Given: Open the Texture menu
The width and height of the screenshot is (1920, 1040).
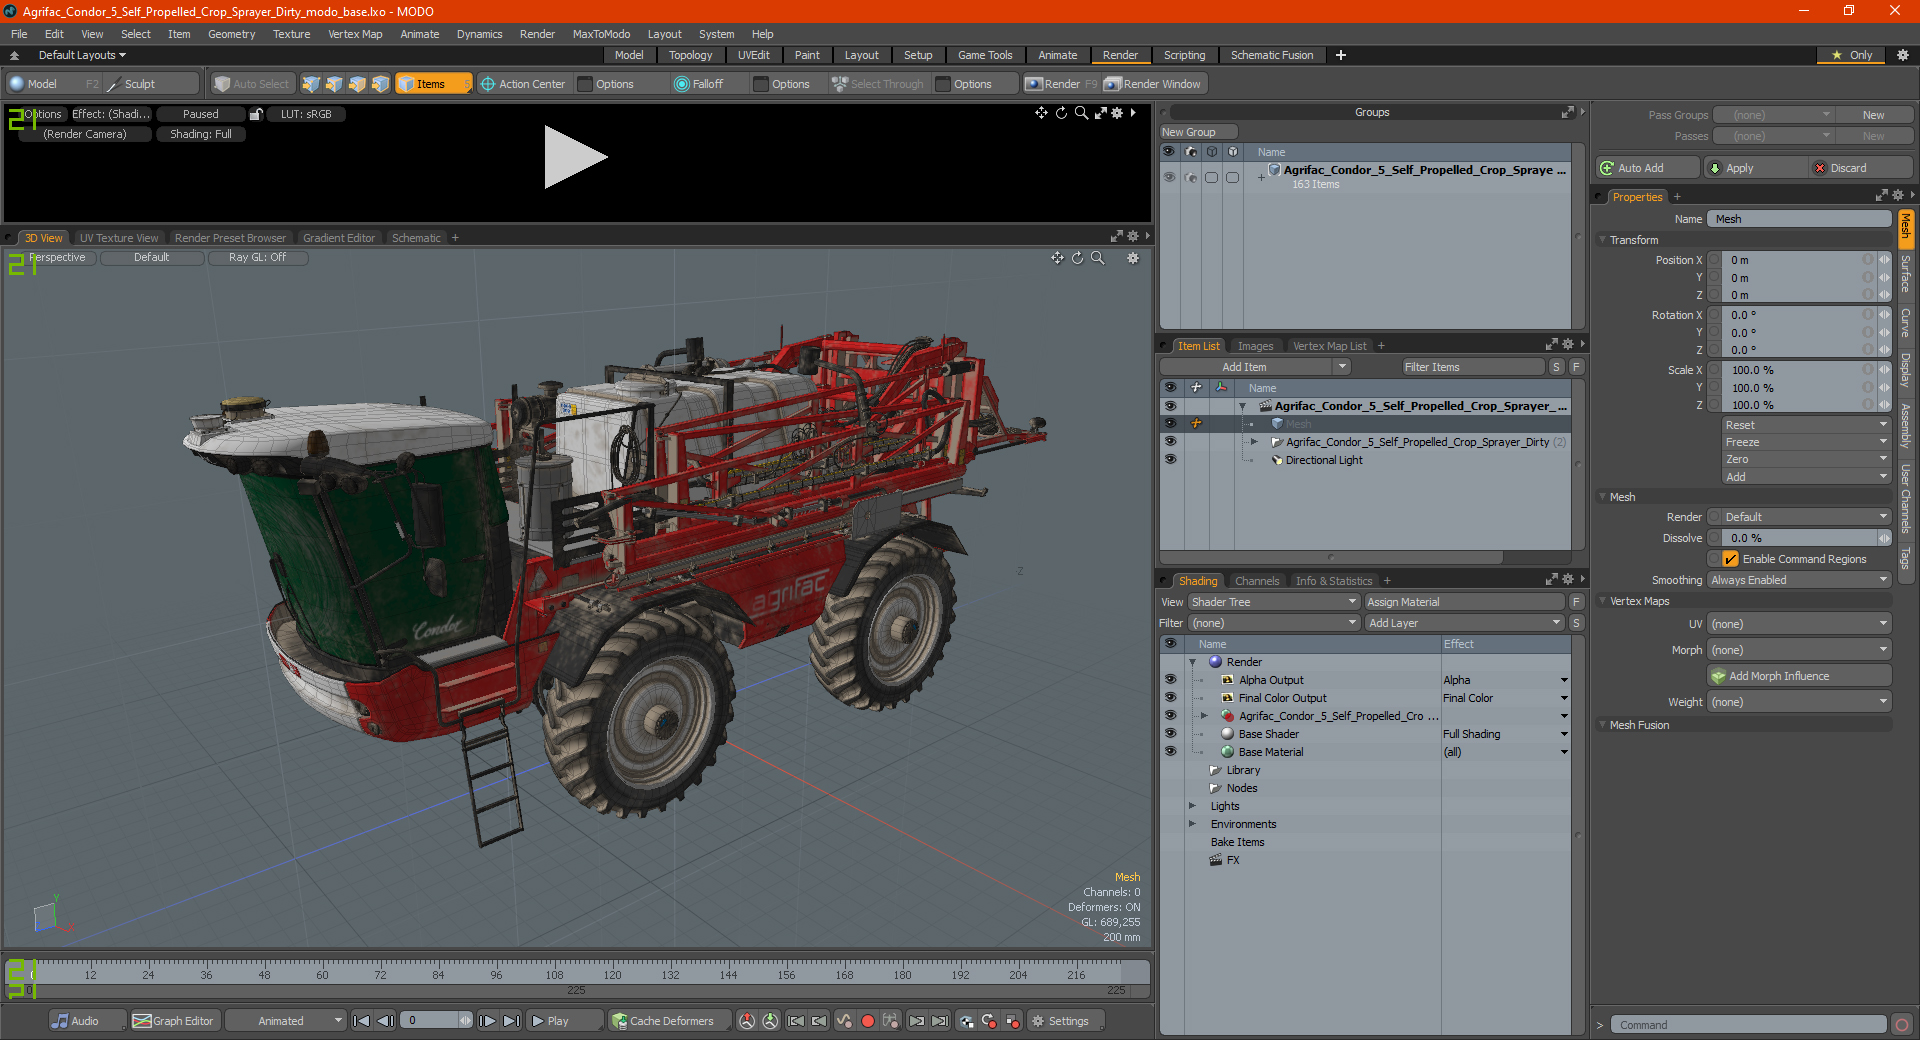Looking at the screenshot, I should click(291, 34).
